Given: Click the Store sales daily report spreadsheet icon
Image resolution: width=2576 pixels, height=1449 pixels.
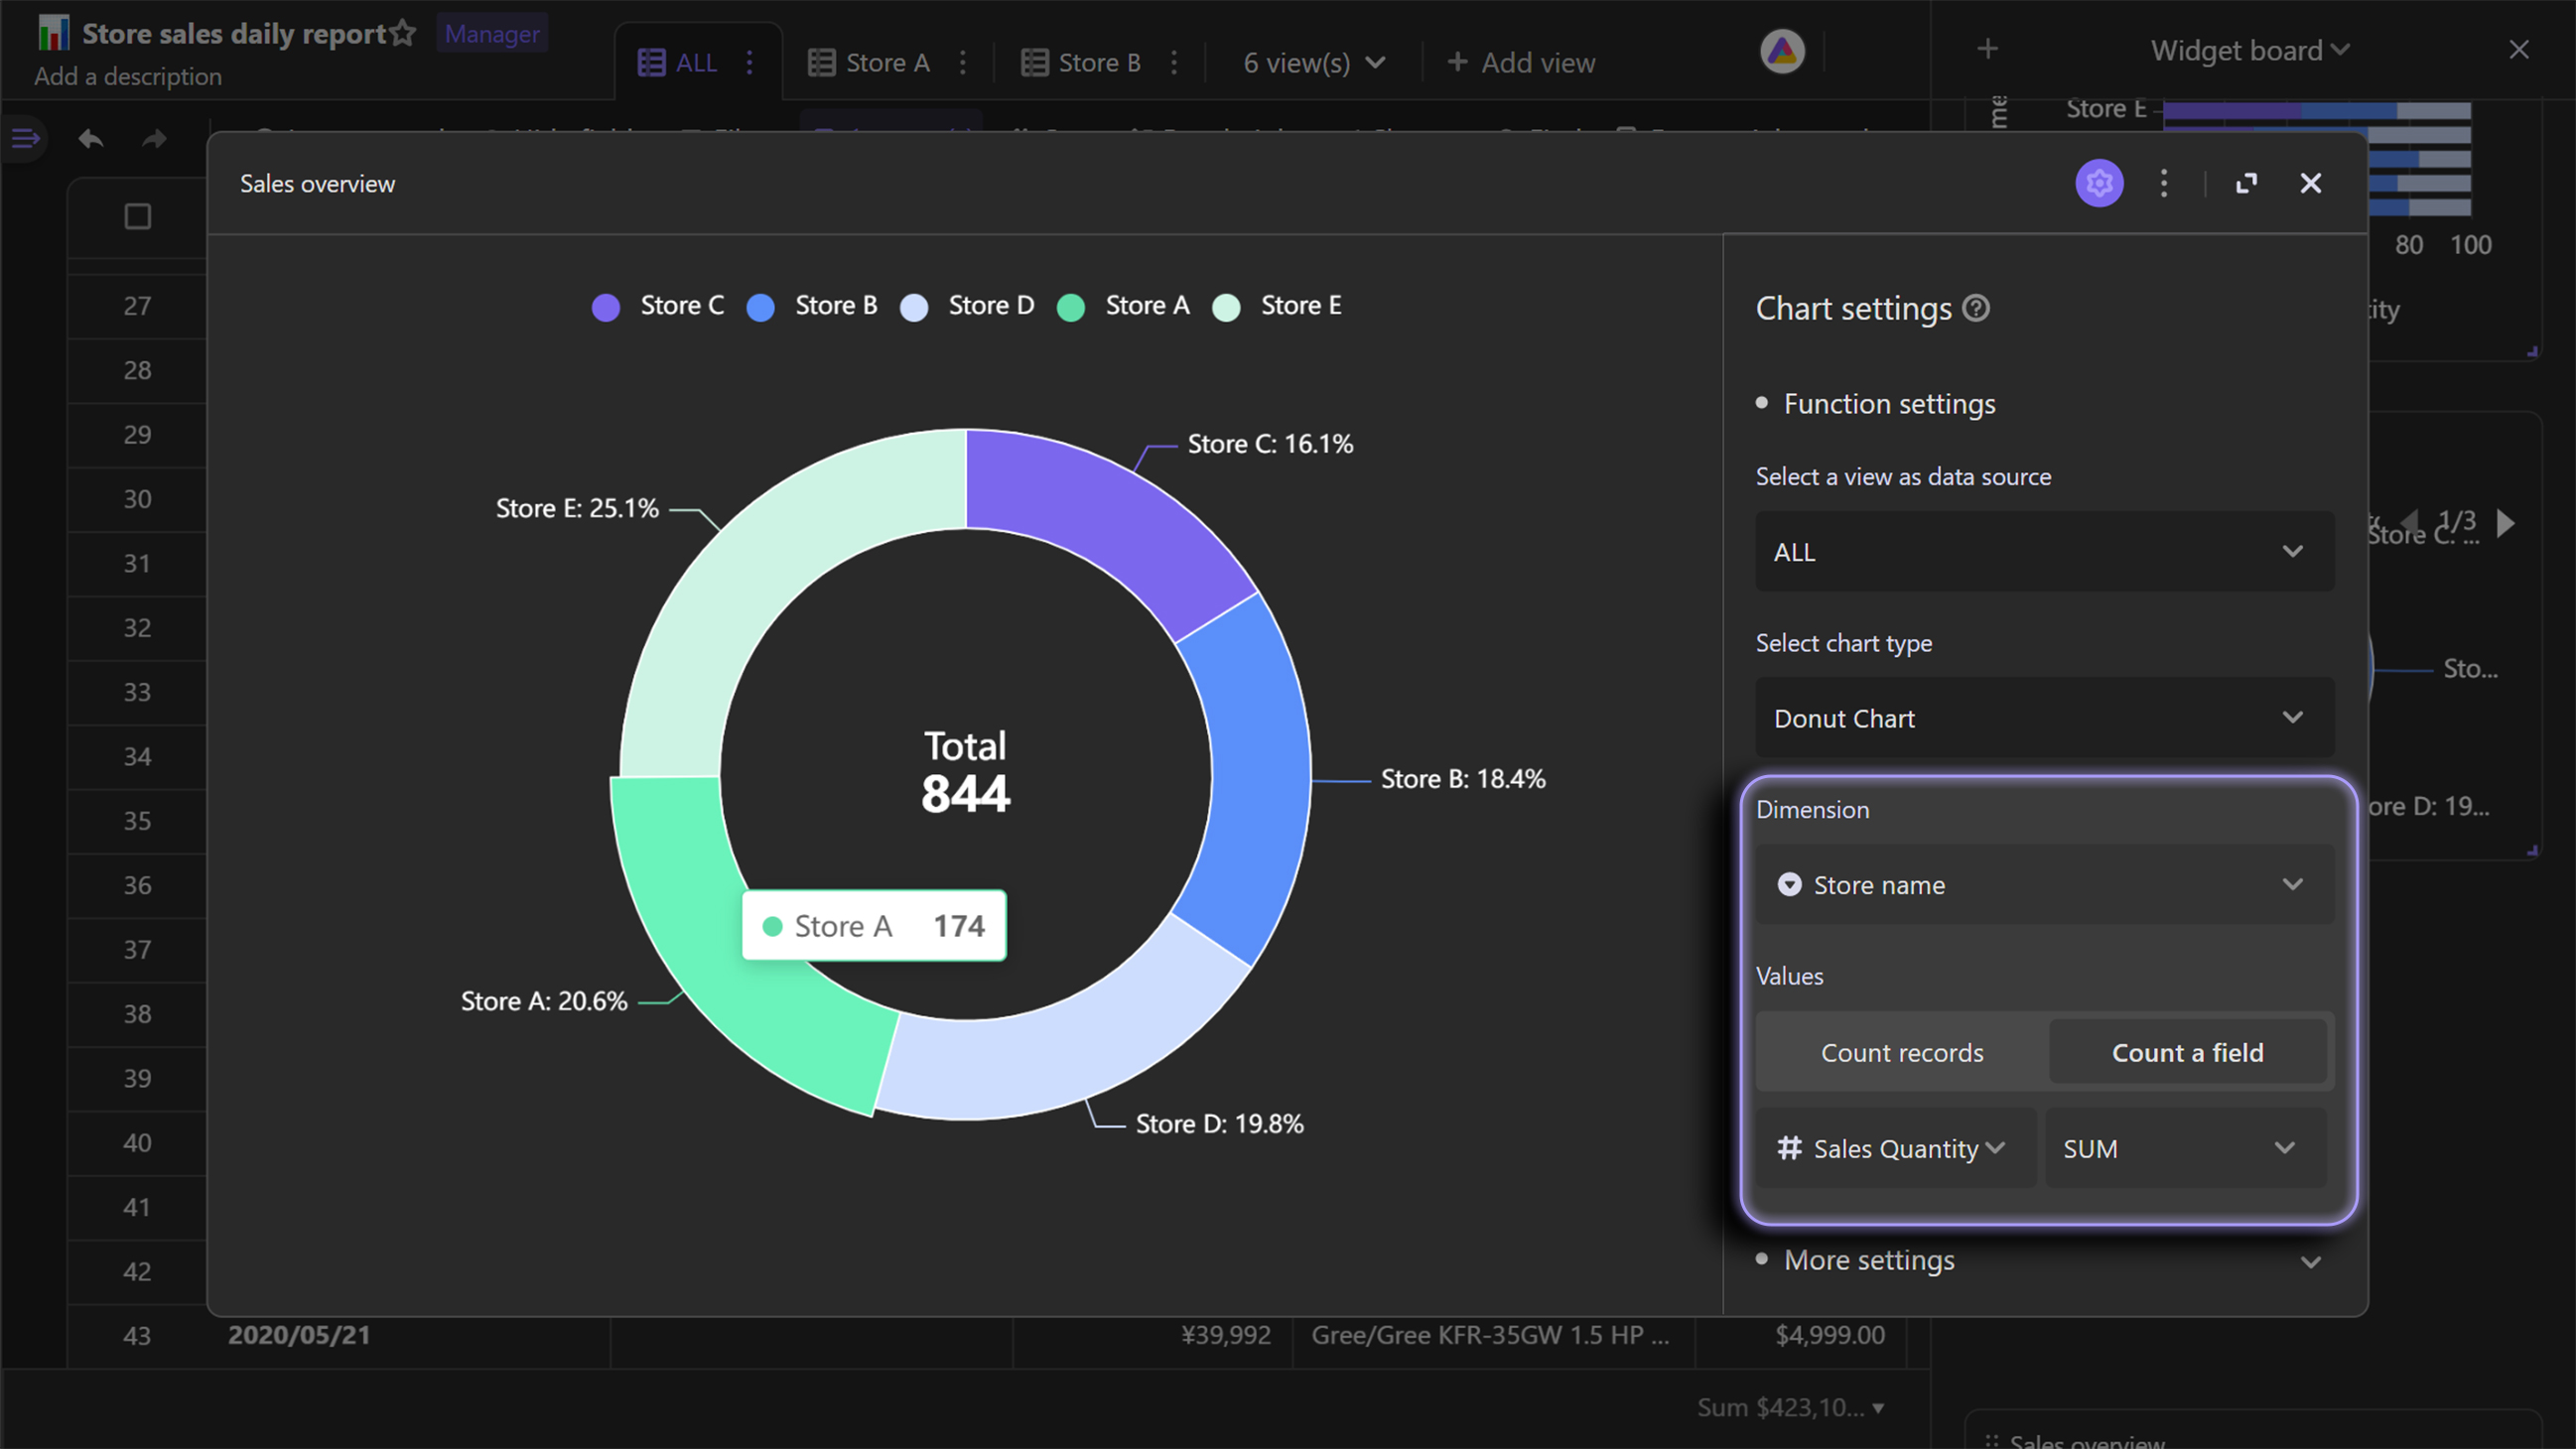Looking at the screenshot, I should pyautogui.click(x=53, y=33).
